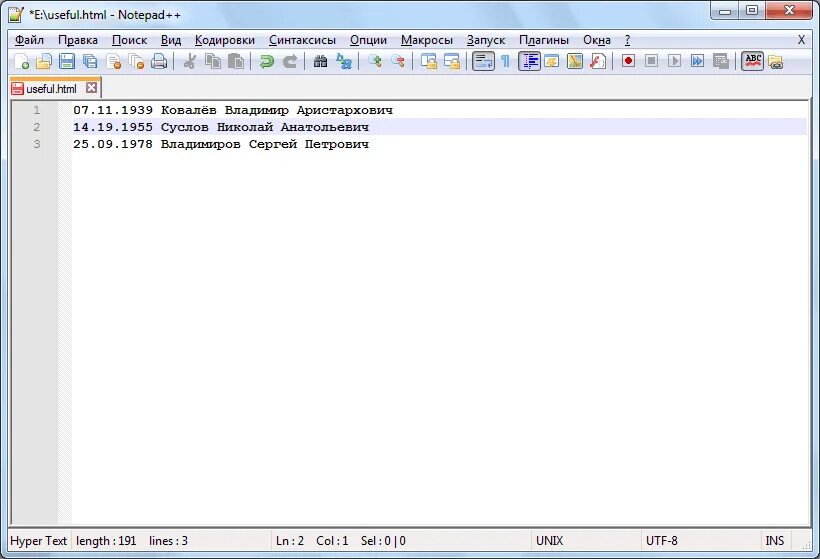Open the Поиск menu
The width and height of the screenshot is (820, 559).
(129, 40)
